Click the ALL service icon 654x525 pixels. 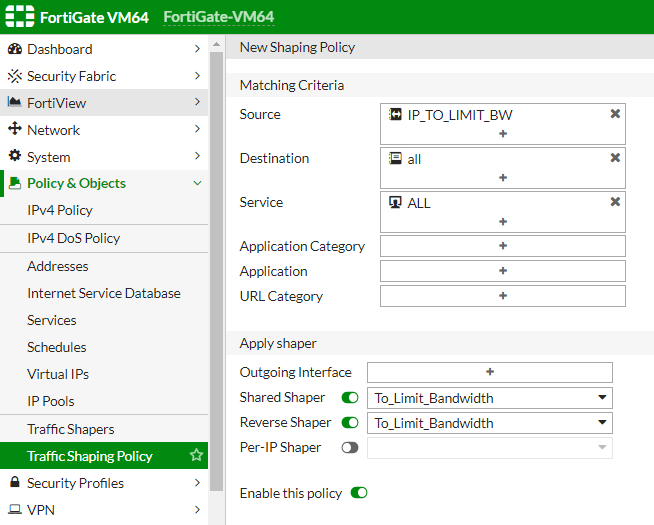click(395, 202)
